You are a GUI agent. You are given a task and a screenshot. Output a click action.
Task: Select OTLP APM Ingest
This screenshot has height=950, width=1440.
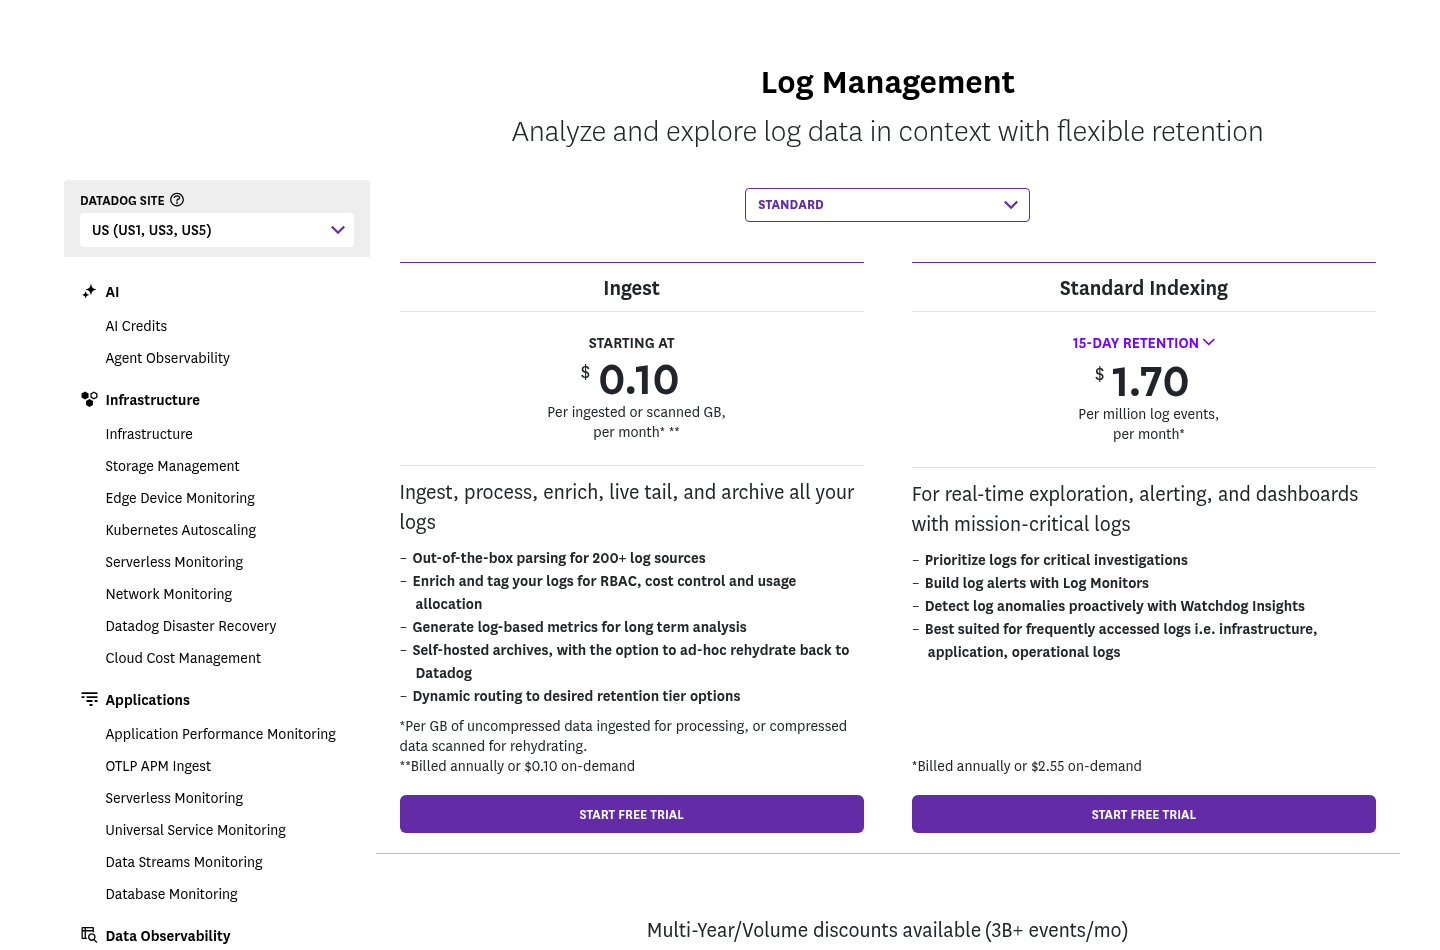[158, 766]
